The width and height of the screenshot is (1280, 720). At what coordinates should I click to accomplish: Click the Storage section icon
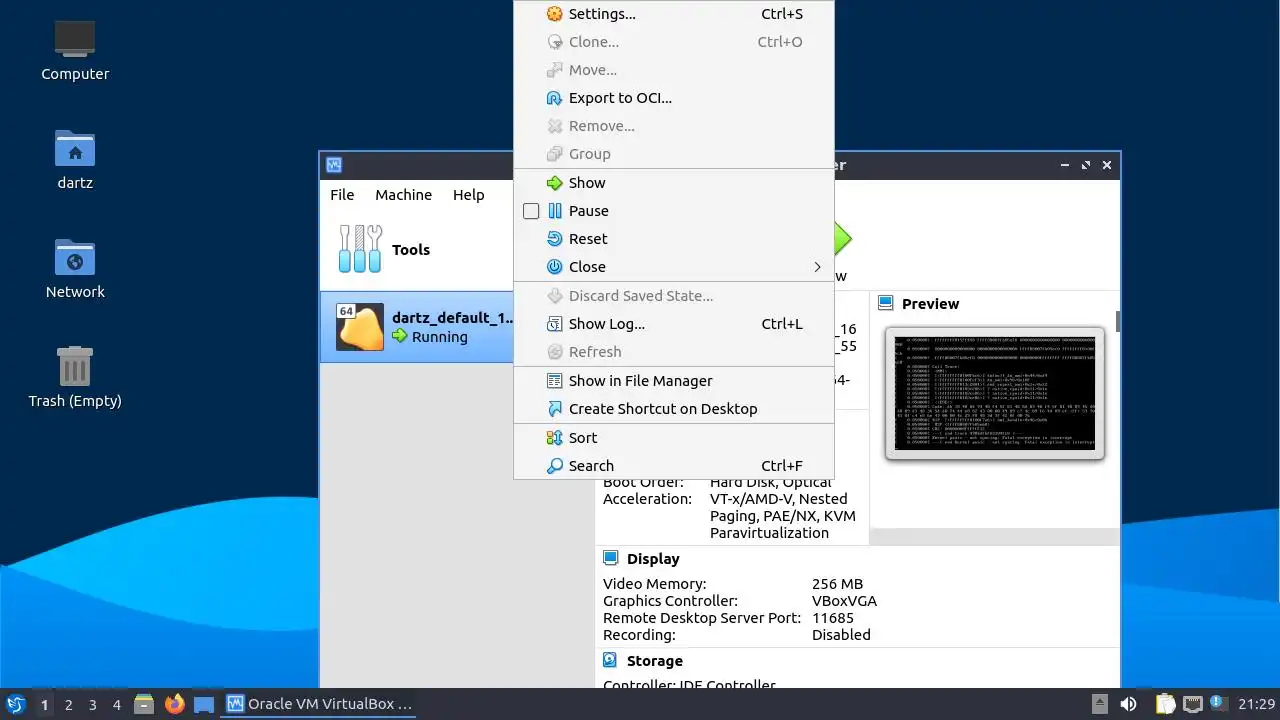click(611, 660)
